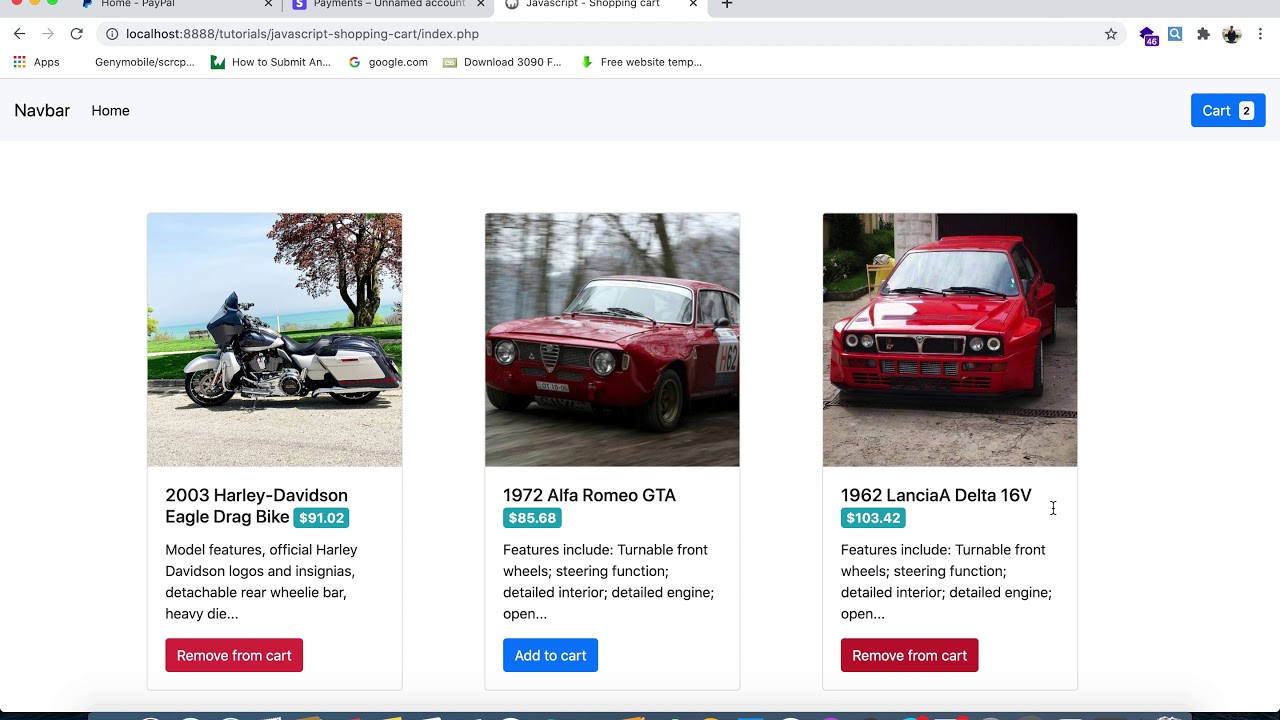Open the How to Submit An... bookmark

271,62
